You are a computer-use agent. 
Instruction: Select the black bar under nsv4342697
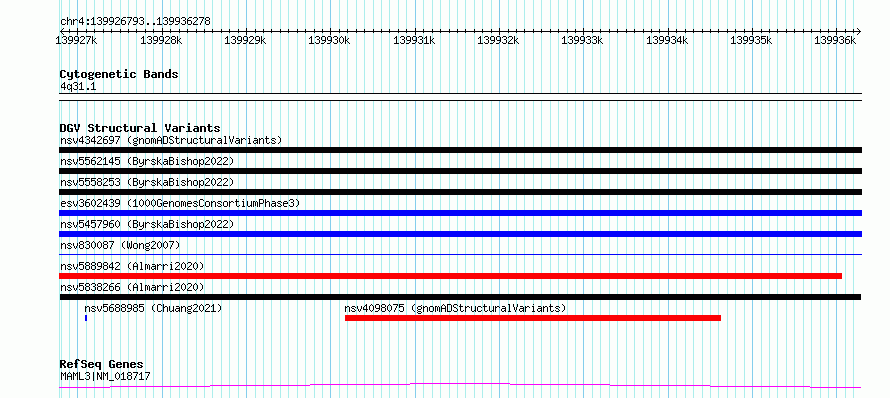pyautogui.click(x=460, y=150)
